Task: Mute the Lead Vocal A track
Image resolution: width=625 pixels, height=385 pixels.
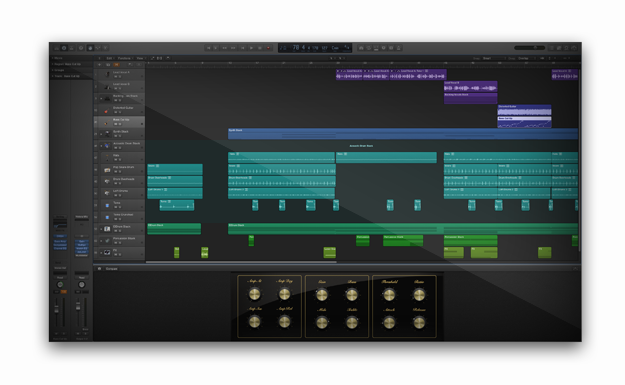Action: (x=116, y=77)
